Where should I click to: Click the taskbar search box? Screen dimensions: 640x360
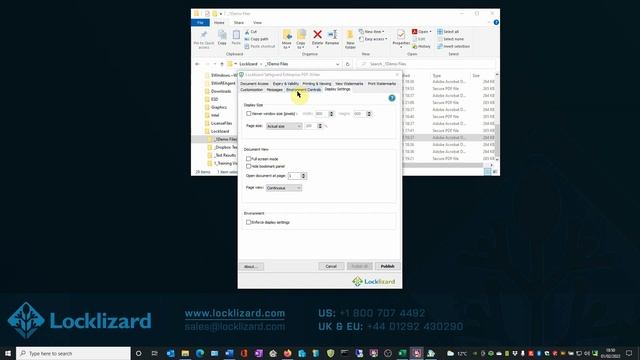point(73,353)
